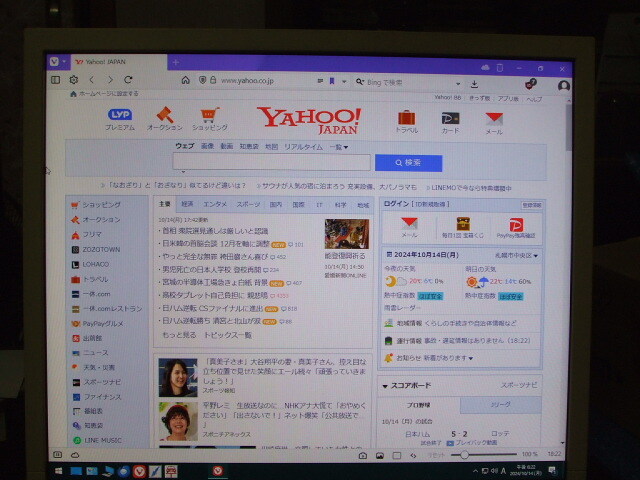640x480 pixels.
Task: Select the 画像 search tab
Action: 207,146
